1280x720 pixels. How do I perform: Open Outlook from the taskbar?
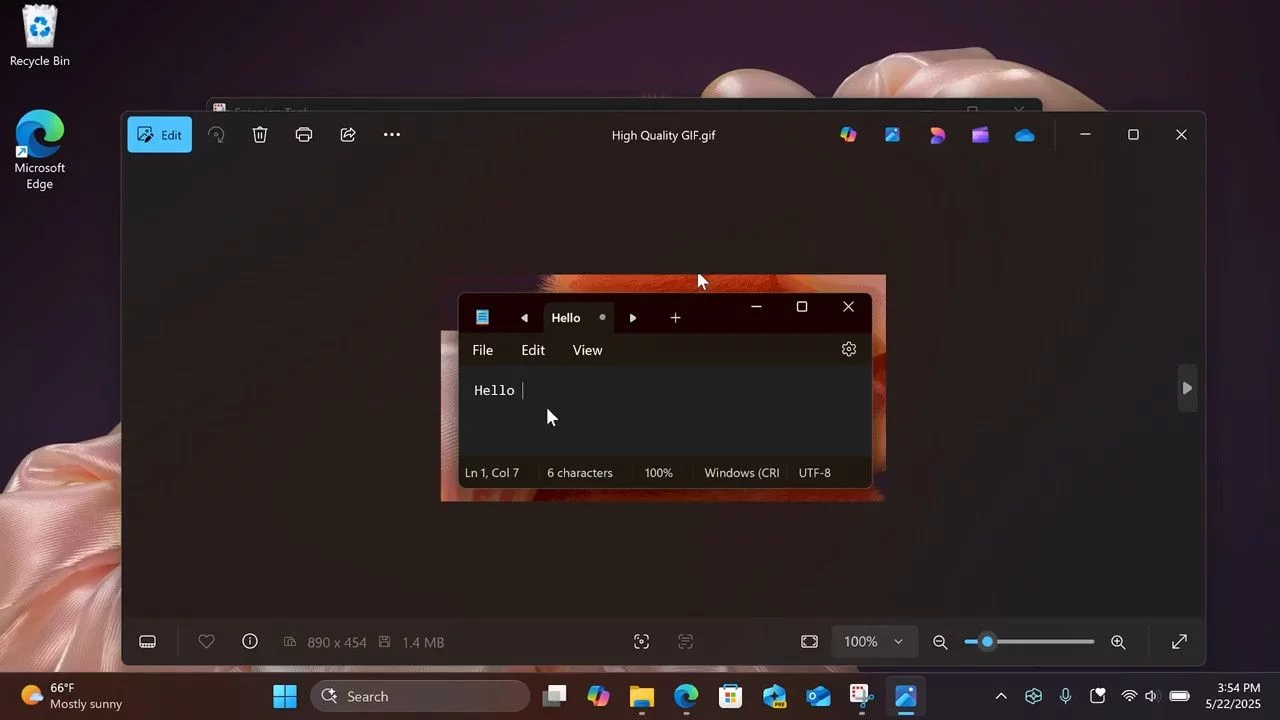pos(818,696)
